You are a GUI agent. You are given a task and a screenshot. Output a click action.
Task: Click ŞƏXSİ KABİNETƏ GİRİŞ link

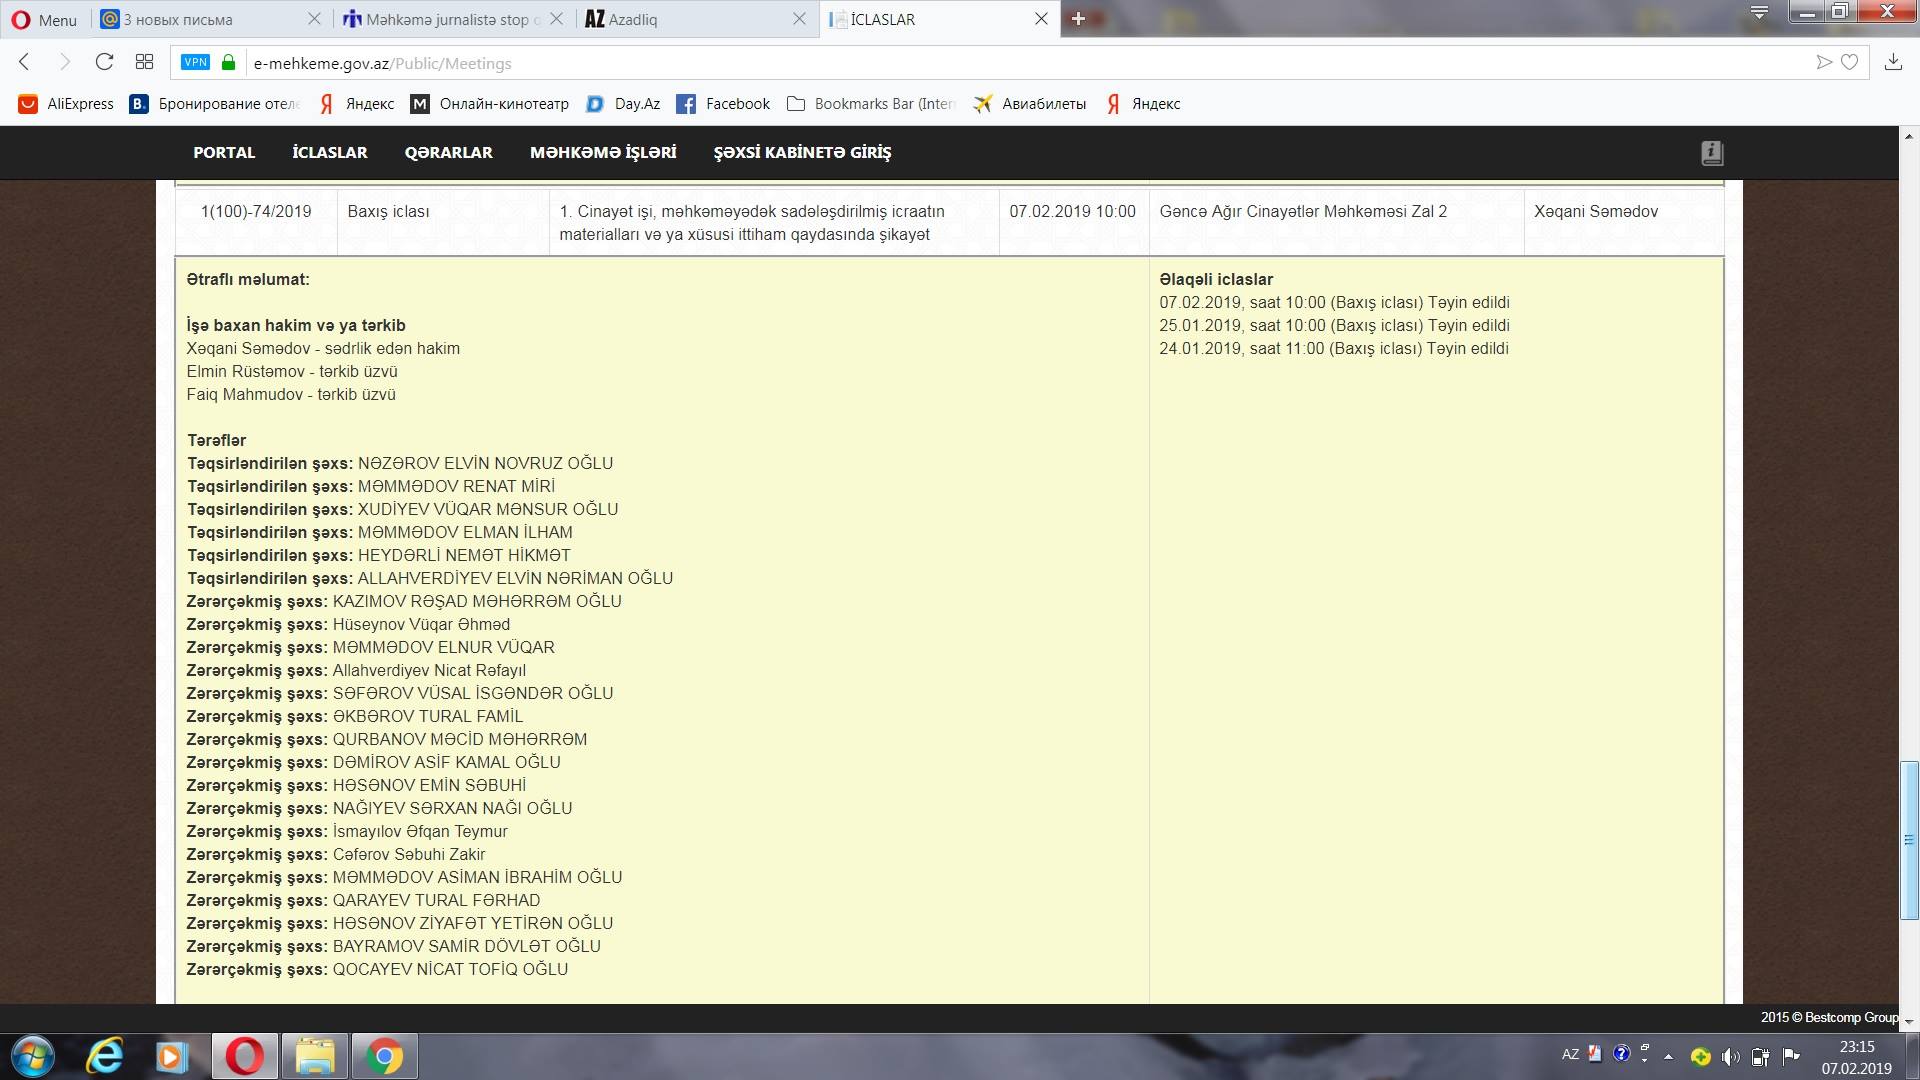click(802, 153)
